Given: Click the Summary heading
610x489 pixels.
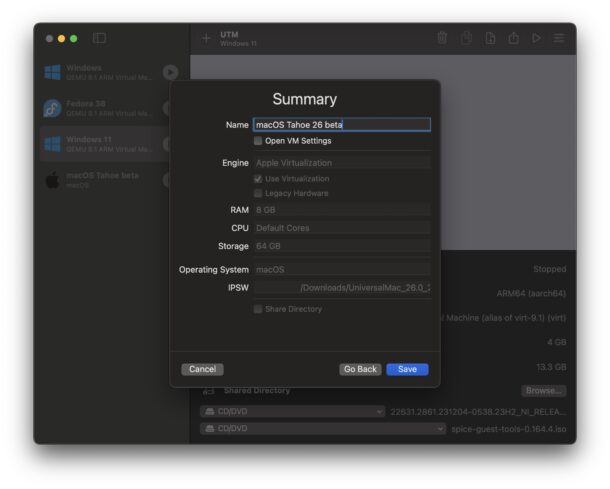Looking at the screenshot, I should point(305,100).
